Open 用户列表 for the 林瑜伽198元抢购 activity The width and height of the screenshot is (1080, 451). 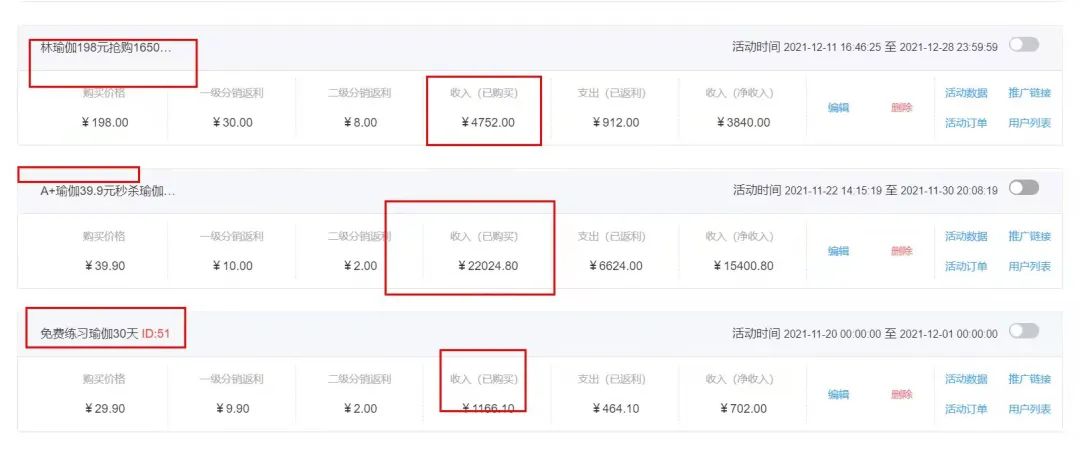pos(1029,123)
